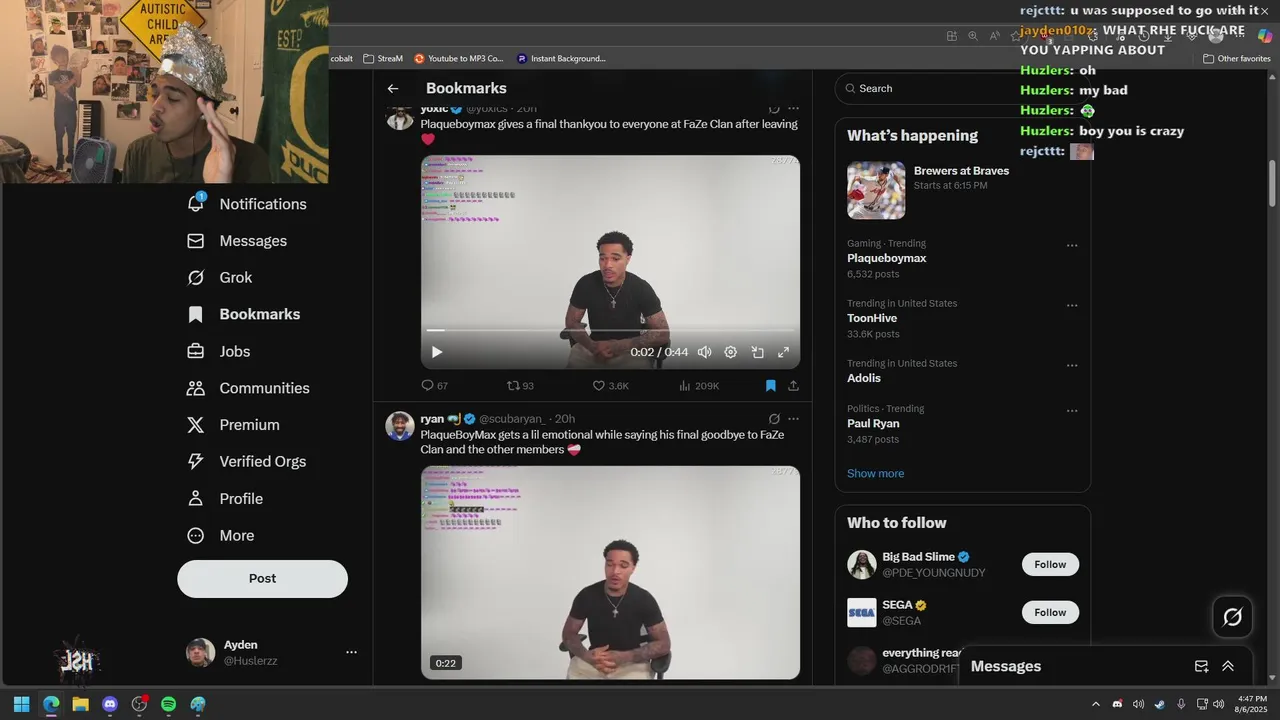This screenshot has width=1280, height=720.
Task: Expand the Messages drawer
Action: click(x=1228, y=666)
